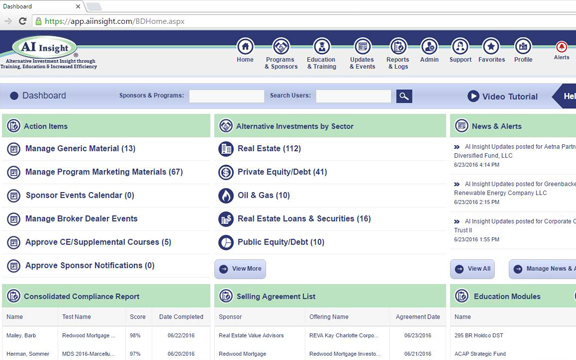576x360 pixels.
Task: Click Education Modules header icon
Action: pyautogui.click(x=461, y=296)
